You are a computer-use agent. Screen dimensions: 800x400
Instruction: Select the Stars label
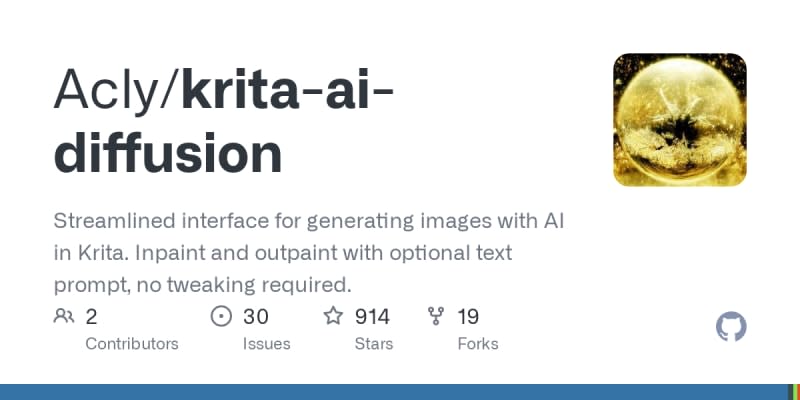(374, 343)
